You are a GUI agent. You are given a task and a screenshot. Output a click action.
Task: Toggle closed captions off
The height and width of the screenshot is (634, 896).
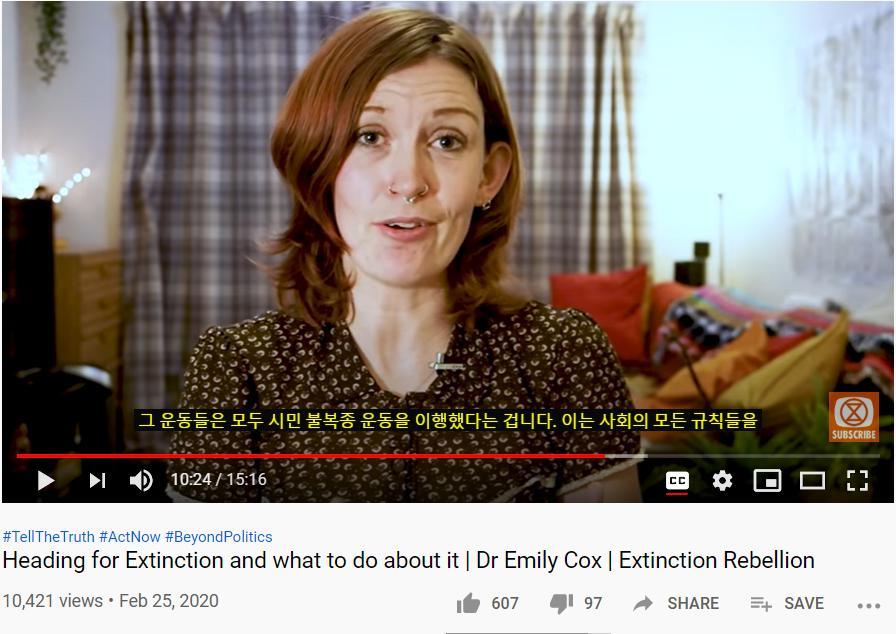tap(677, 481)
